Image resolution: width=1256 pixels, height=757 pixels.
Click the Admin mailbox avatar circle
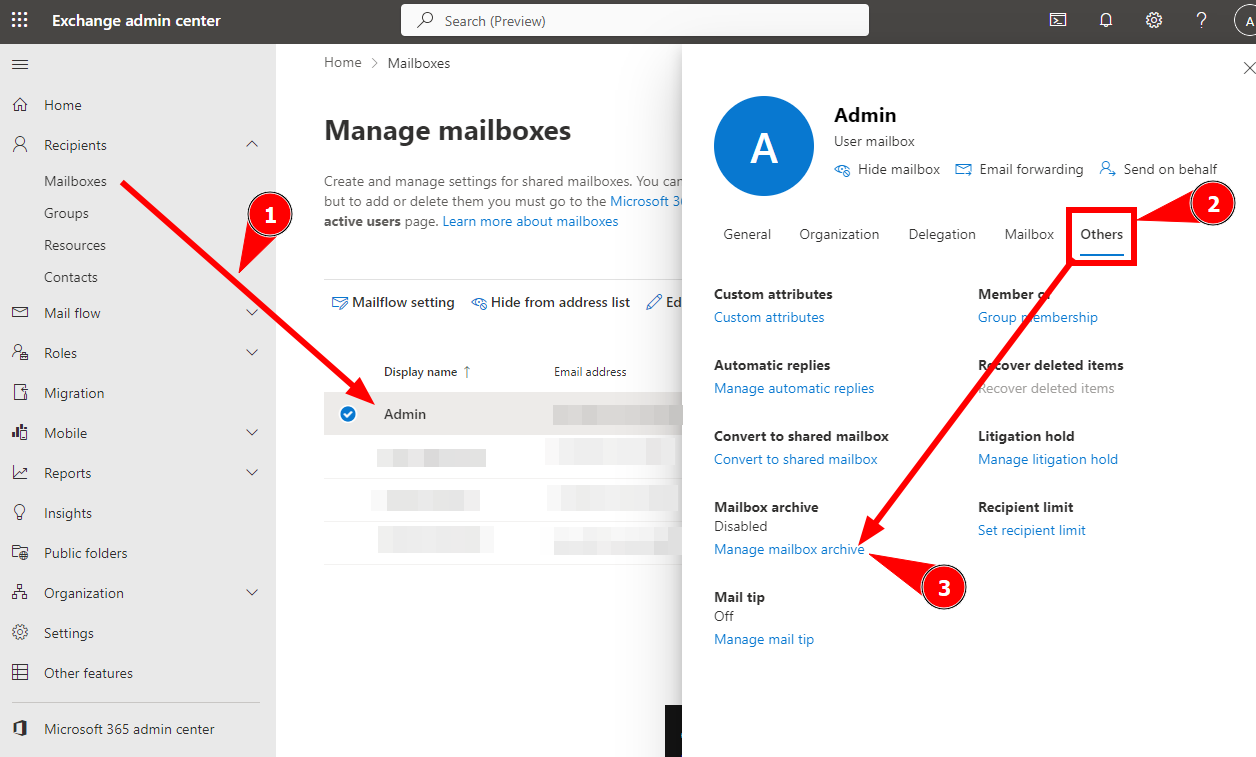tap(764, 146)
